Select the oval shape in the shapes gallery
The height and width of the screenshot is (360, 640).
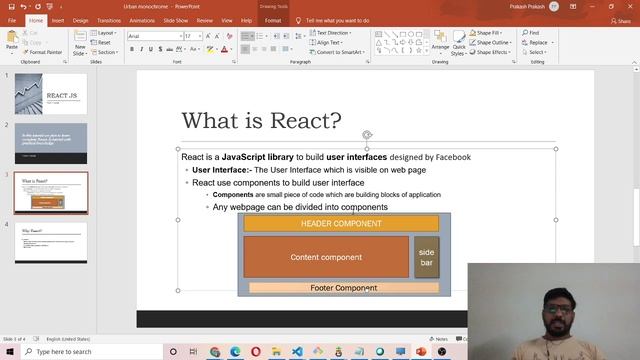[x=411, y=34]
